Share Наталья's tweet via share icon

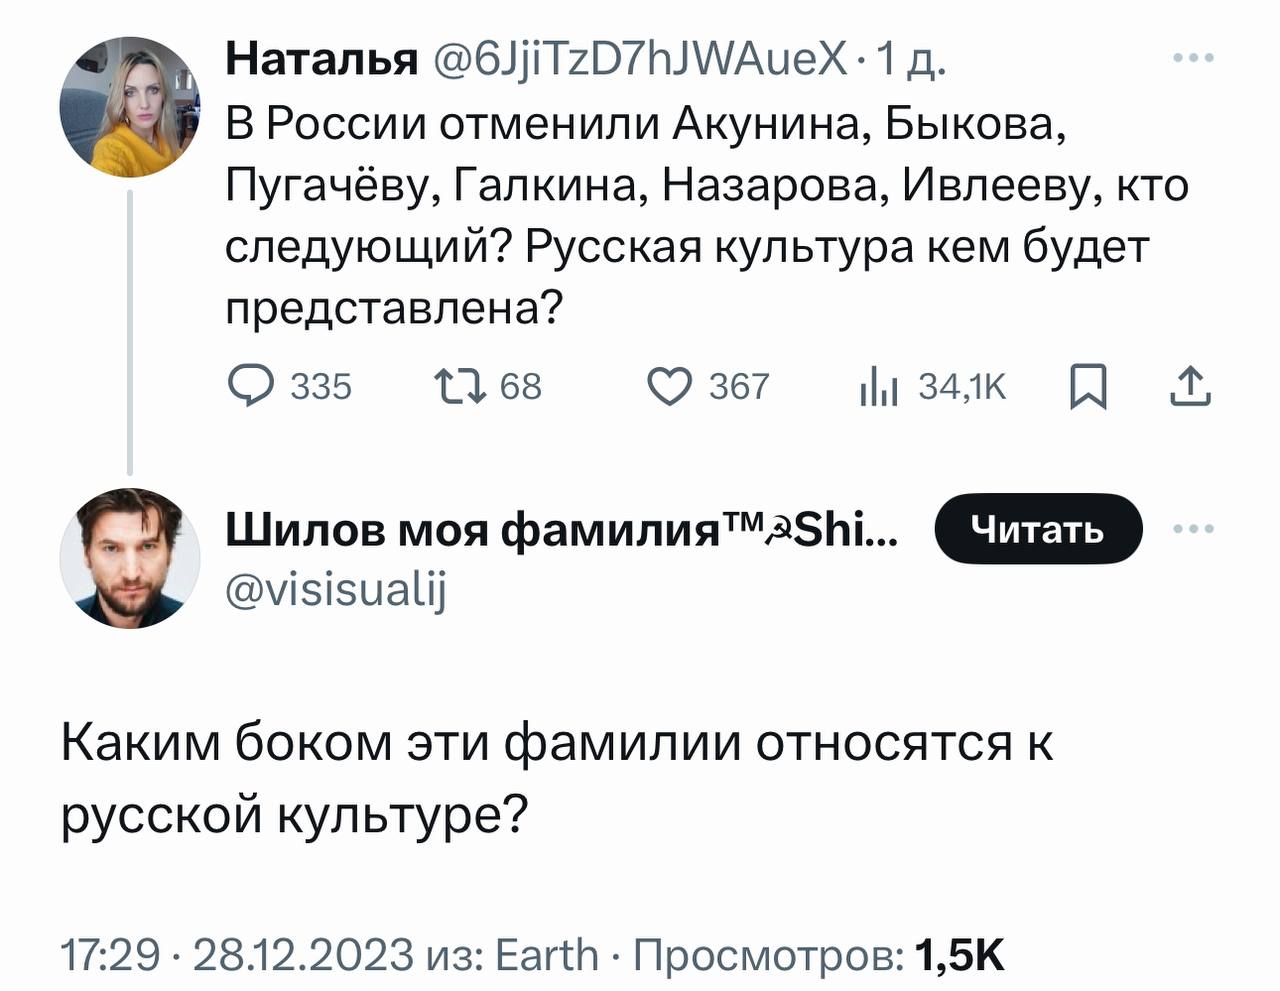point(1190,386)
